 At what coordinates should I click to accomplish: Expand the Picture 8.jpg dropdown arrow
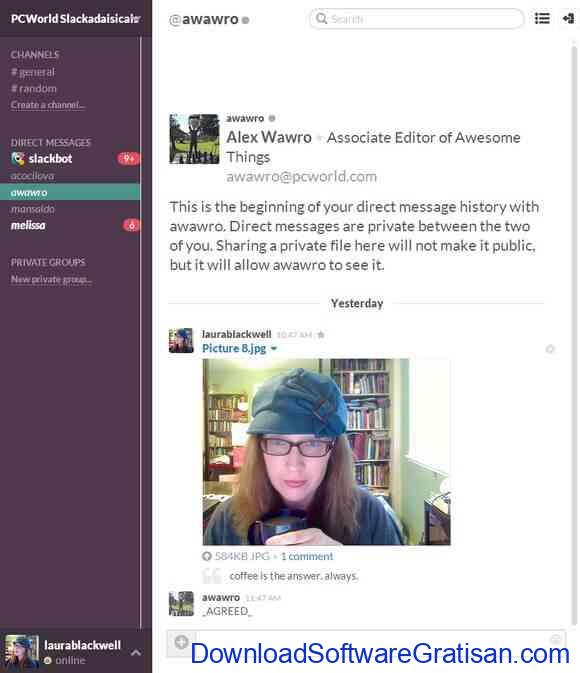click(273, 349)
